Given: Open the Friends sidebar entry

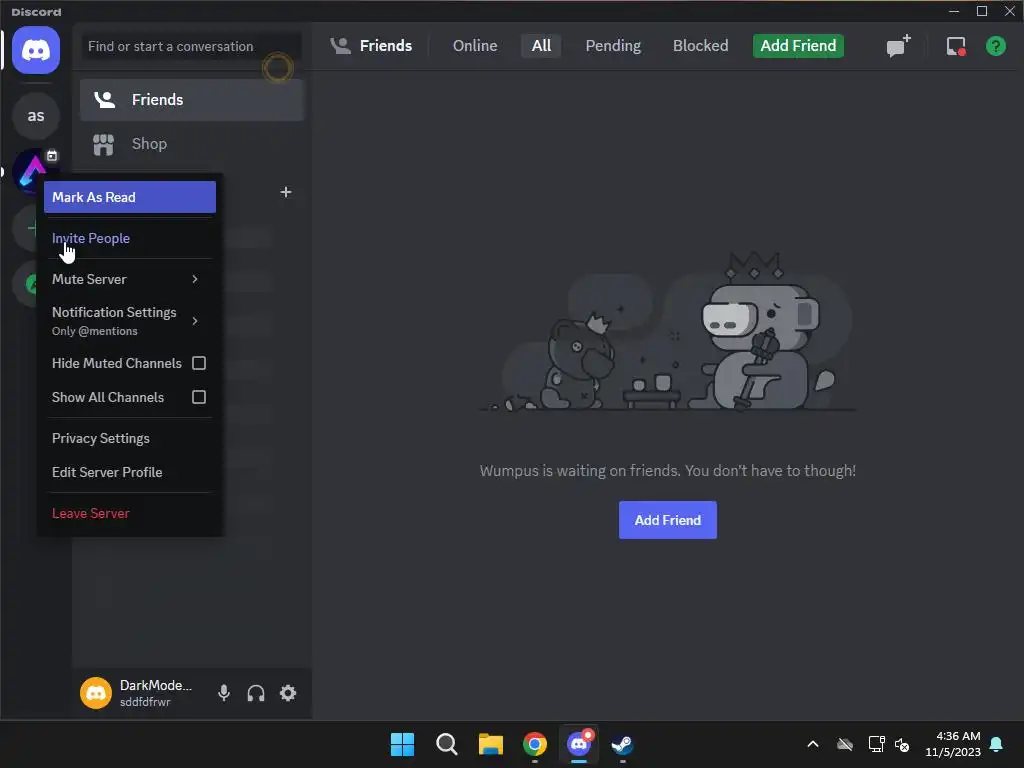Looking at the screenshot, I should pos(192,100).
